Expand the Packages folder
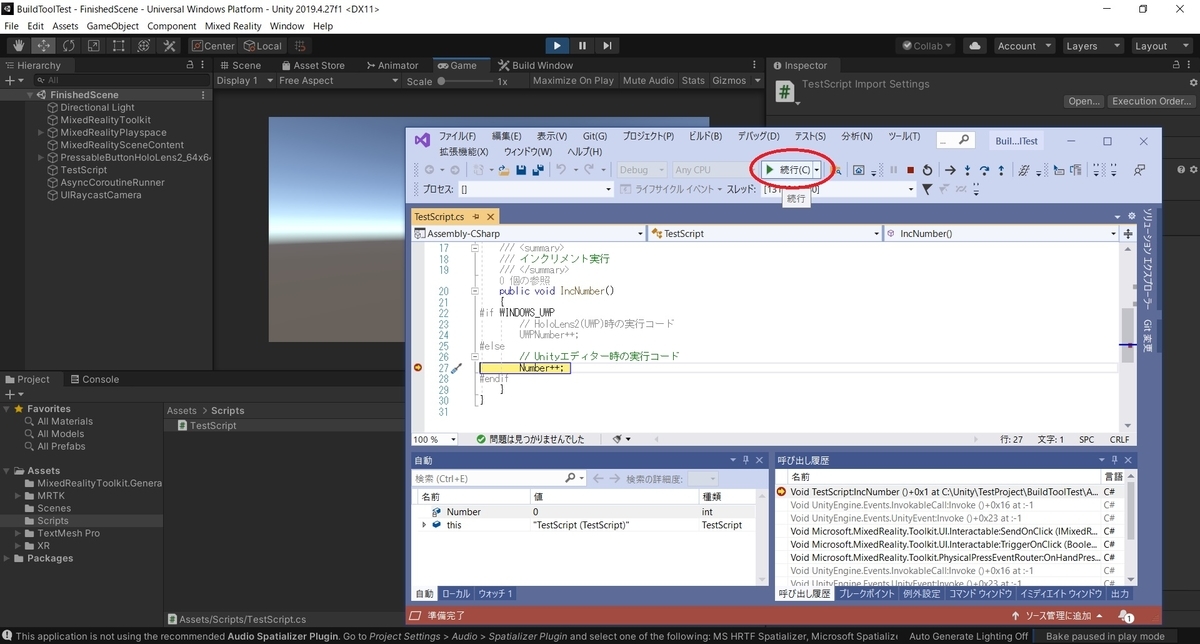Viewport: 1200px width, 644px height. [7, 558]
